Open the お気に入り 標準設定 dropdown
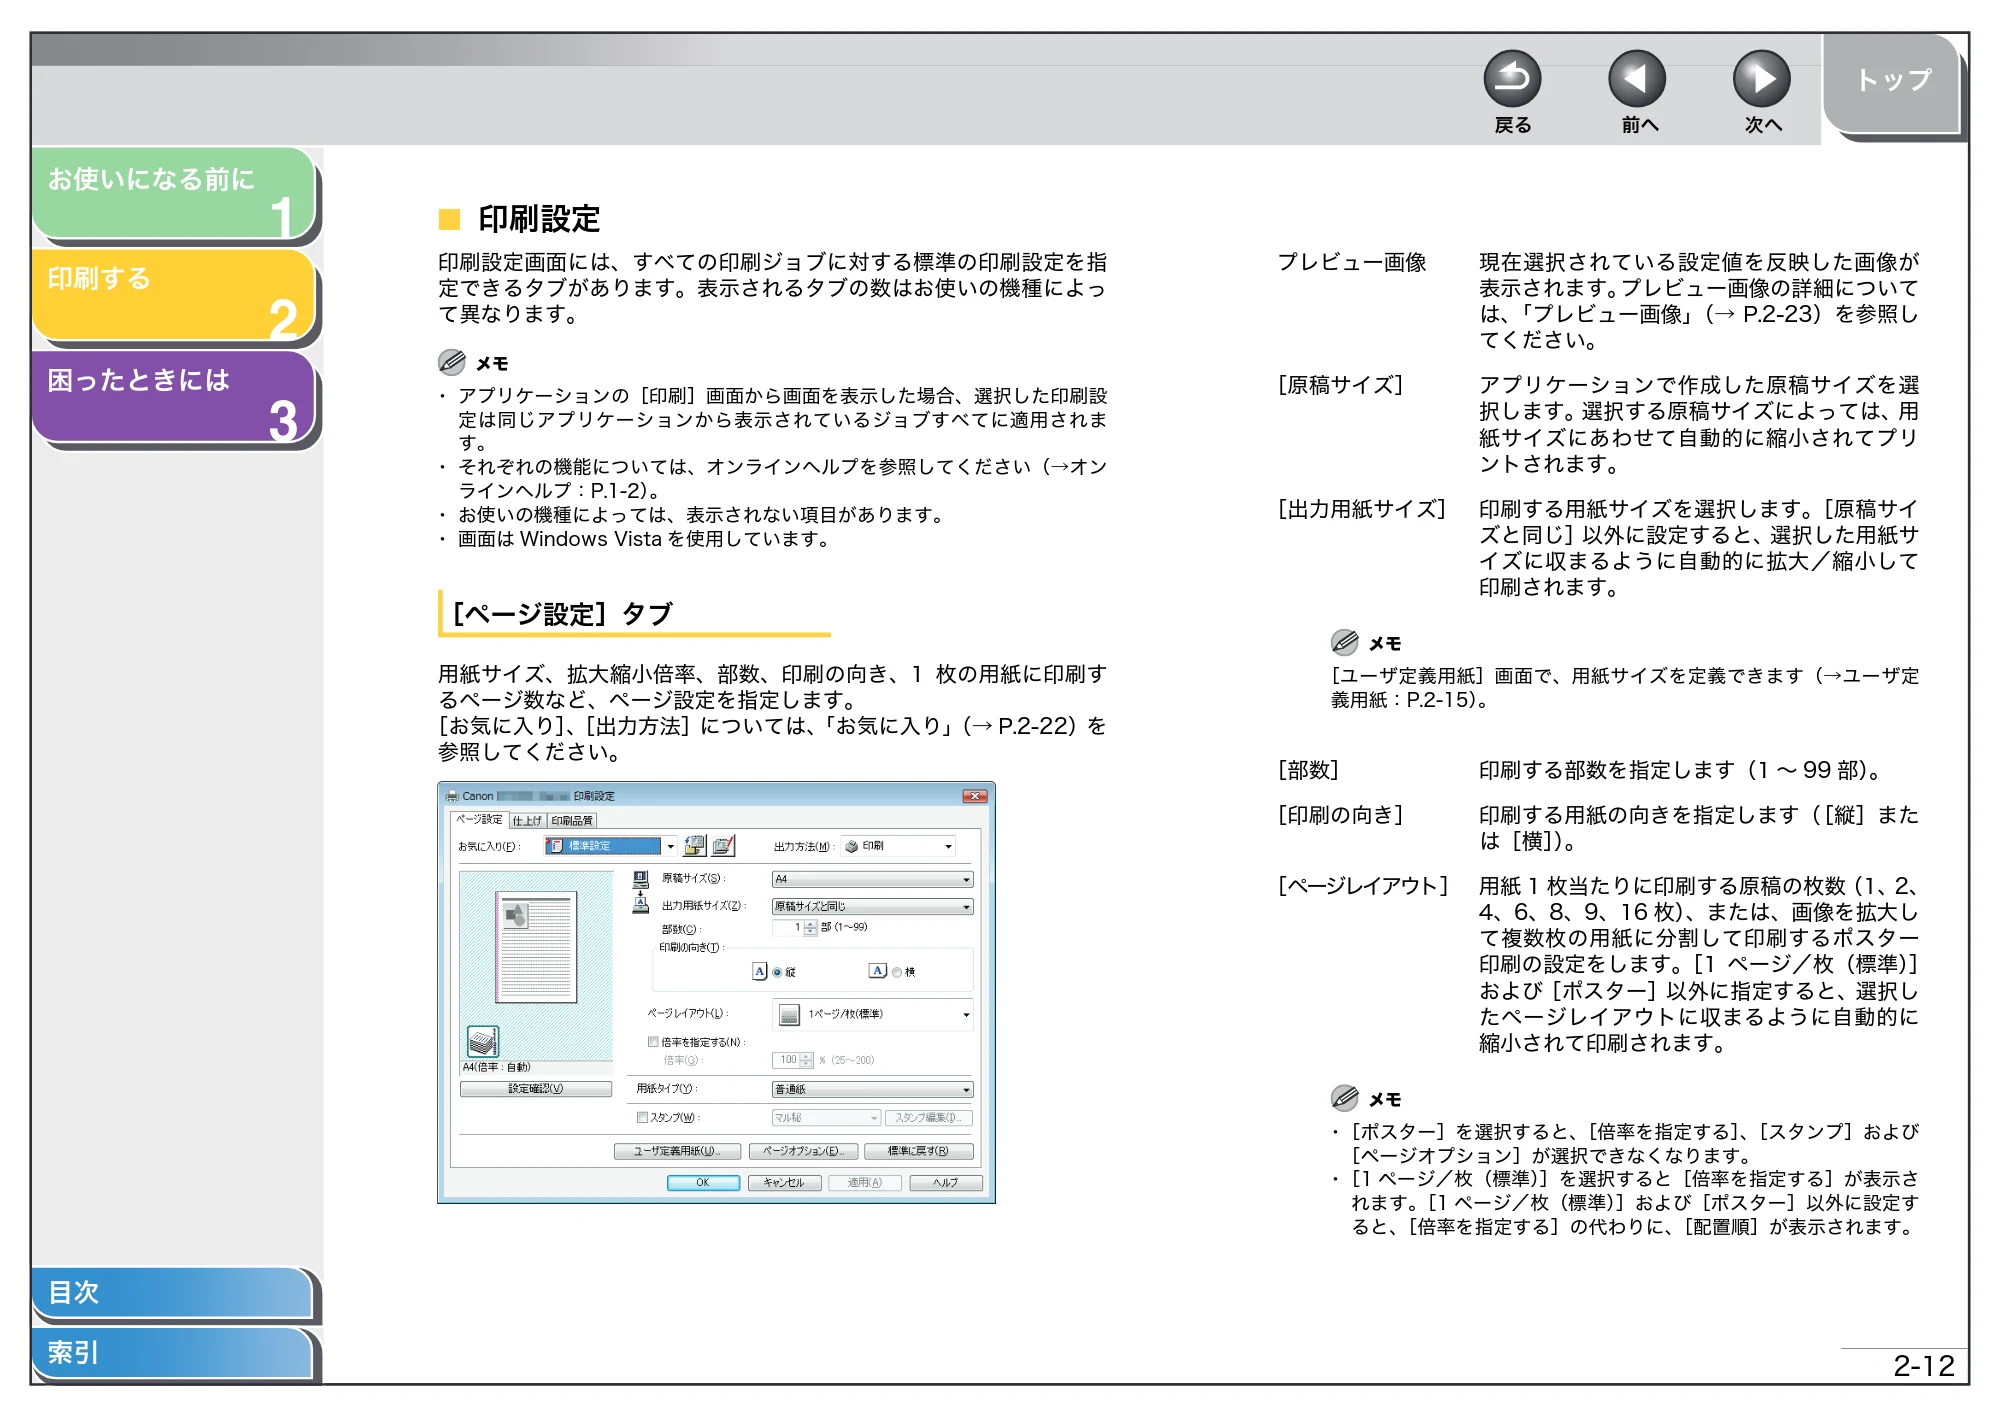The width and height of the screenshot is (2000, 1414). click(x=611, y=846)
